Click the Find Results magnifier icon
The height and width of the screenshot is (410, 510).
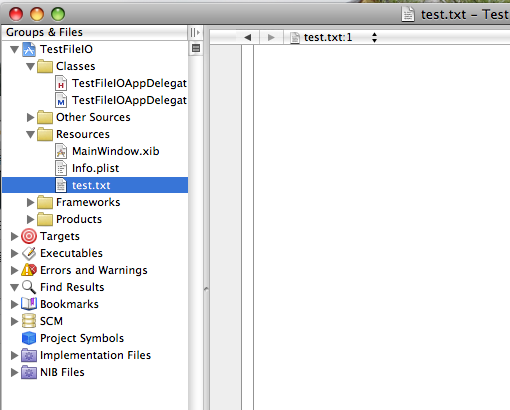pos(29,287)
